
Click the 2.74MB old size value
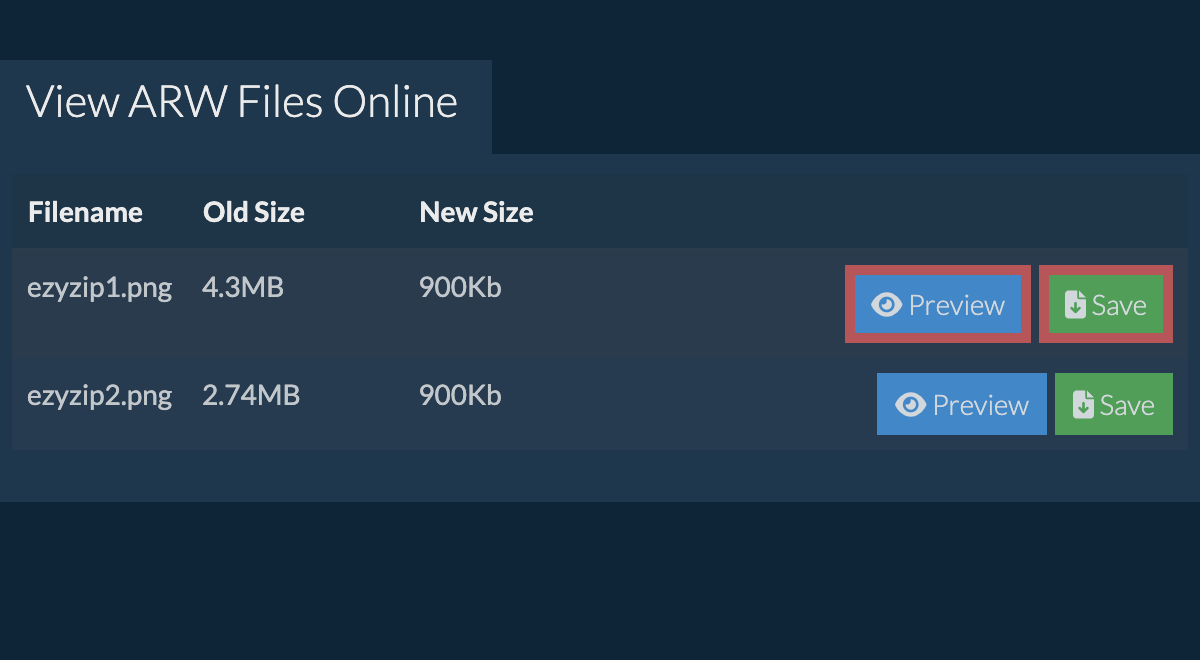pyautogui.click(x=251, y=396)
